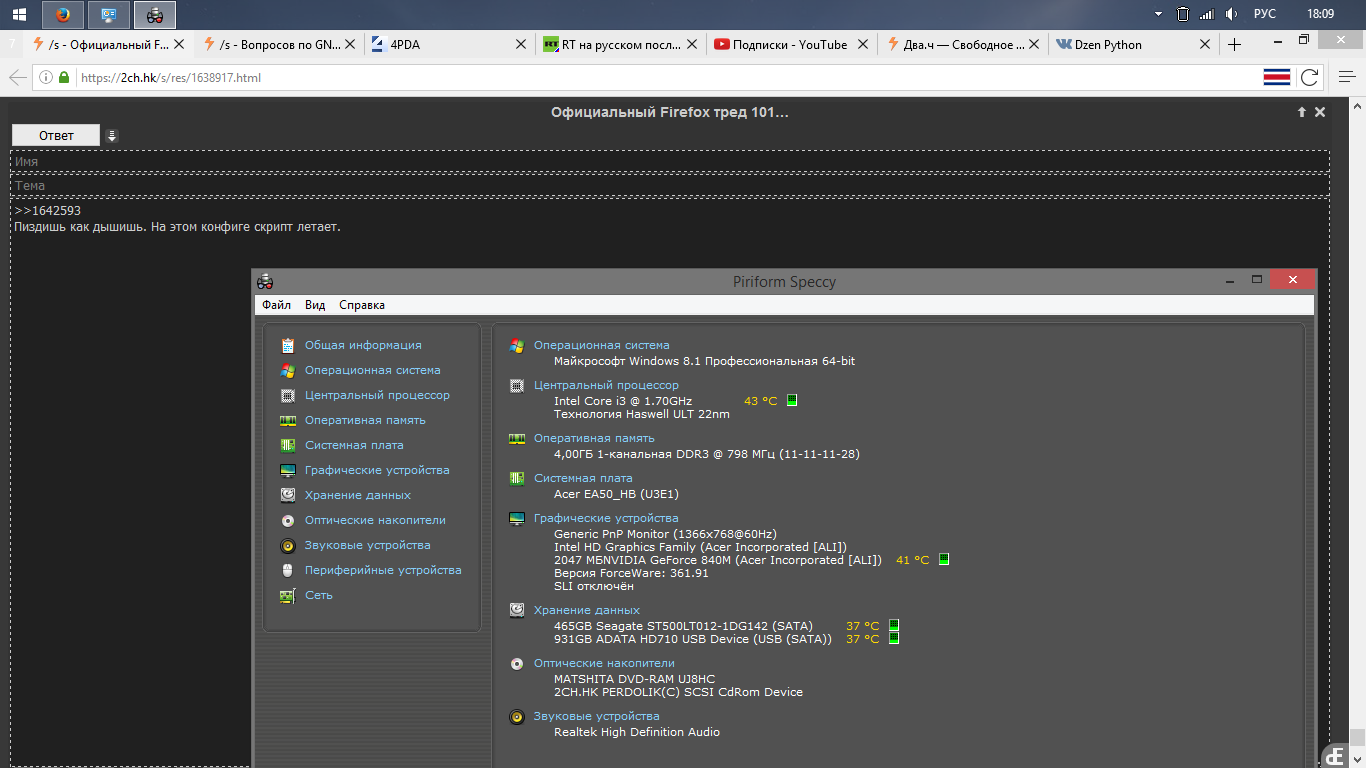
Task: Open a new Firefox tab
Action: (x=1235, y=44)
